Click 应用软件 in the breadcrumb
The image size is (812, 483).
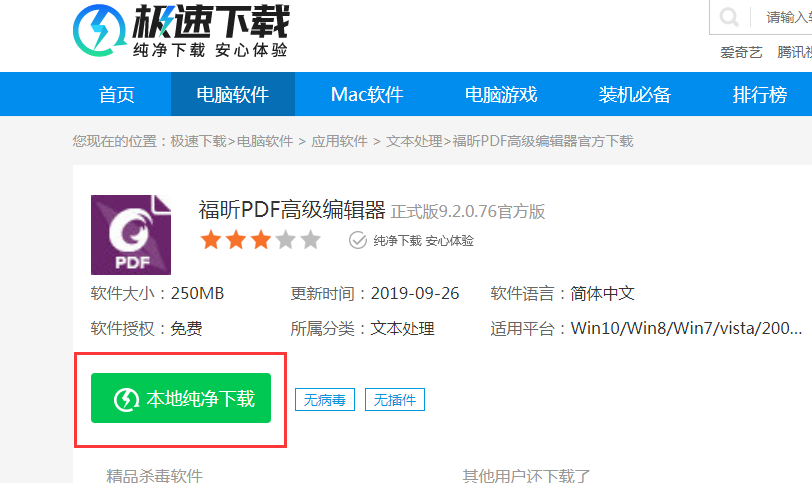click(x=339, y=141)
